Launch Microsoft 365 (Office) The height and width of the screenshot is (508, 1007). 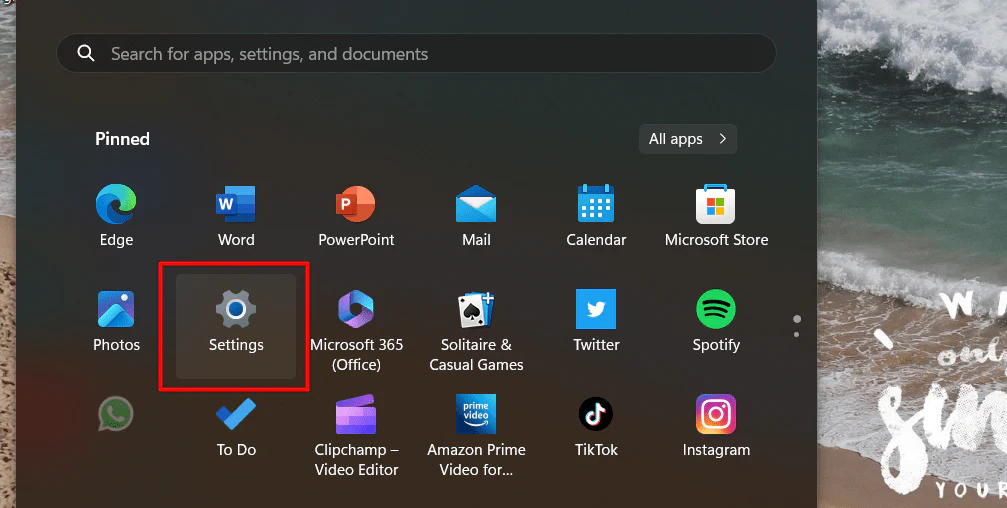[356, 309]
